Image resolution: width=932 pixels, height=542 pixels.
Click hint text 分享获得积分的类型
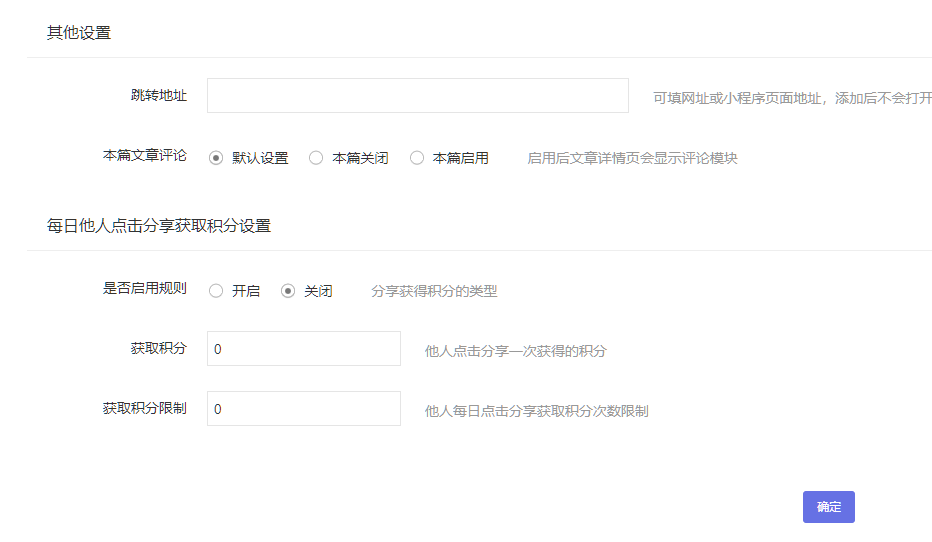click(434, 291)
